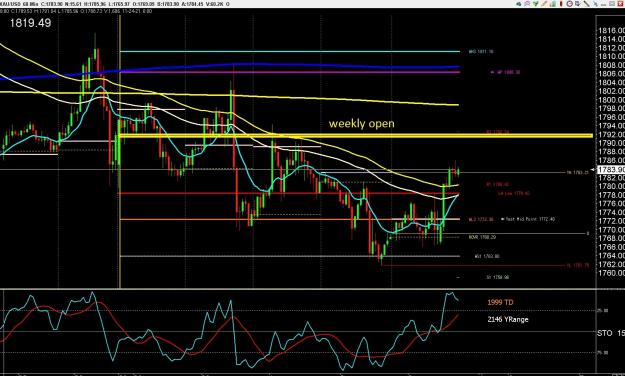Click the '2146 YRange' label
The height and width of the screenshot is (376, 625).
point(508,319)
